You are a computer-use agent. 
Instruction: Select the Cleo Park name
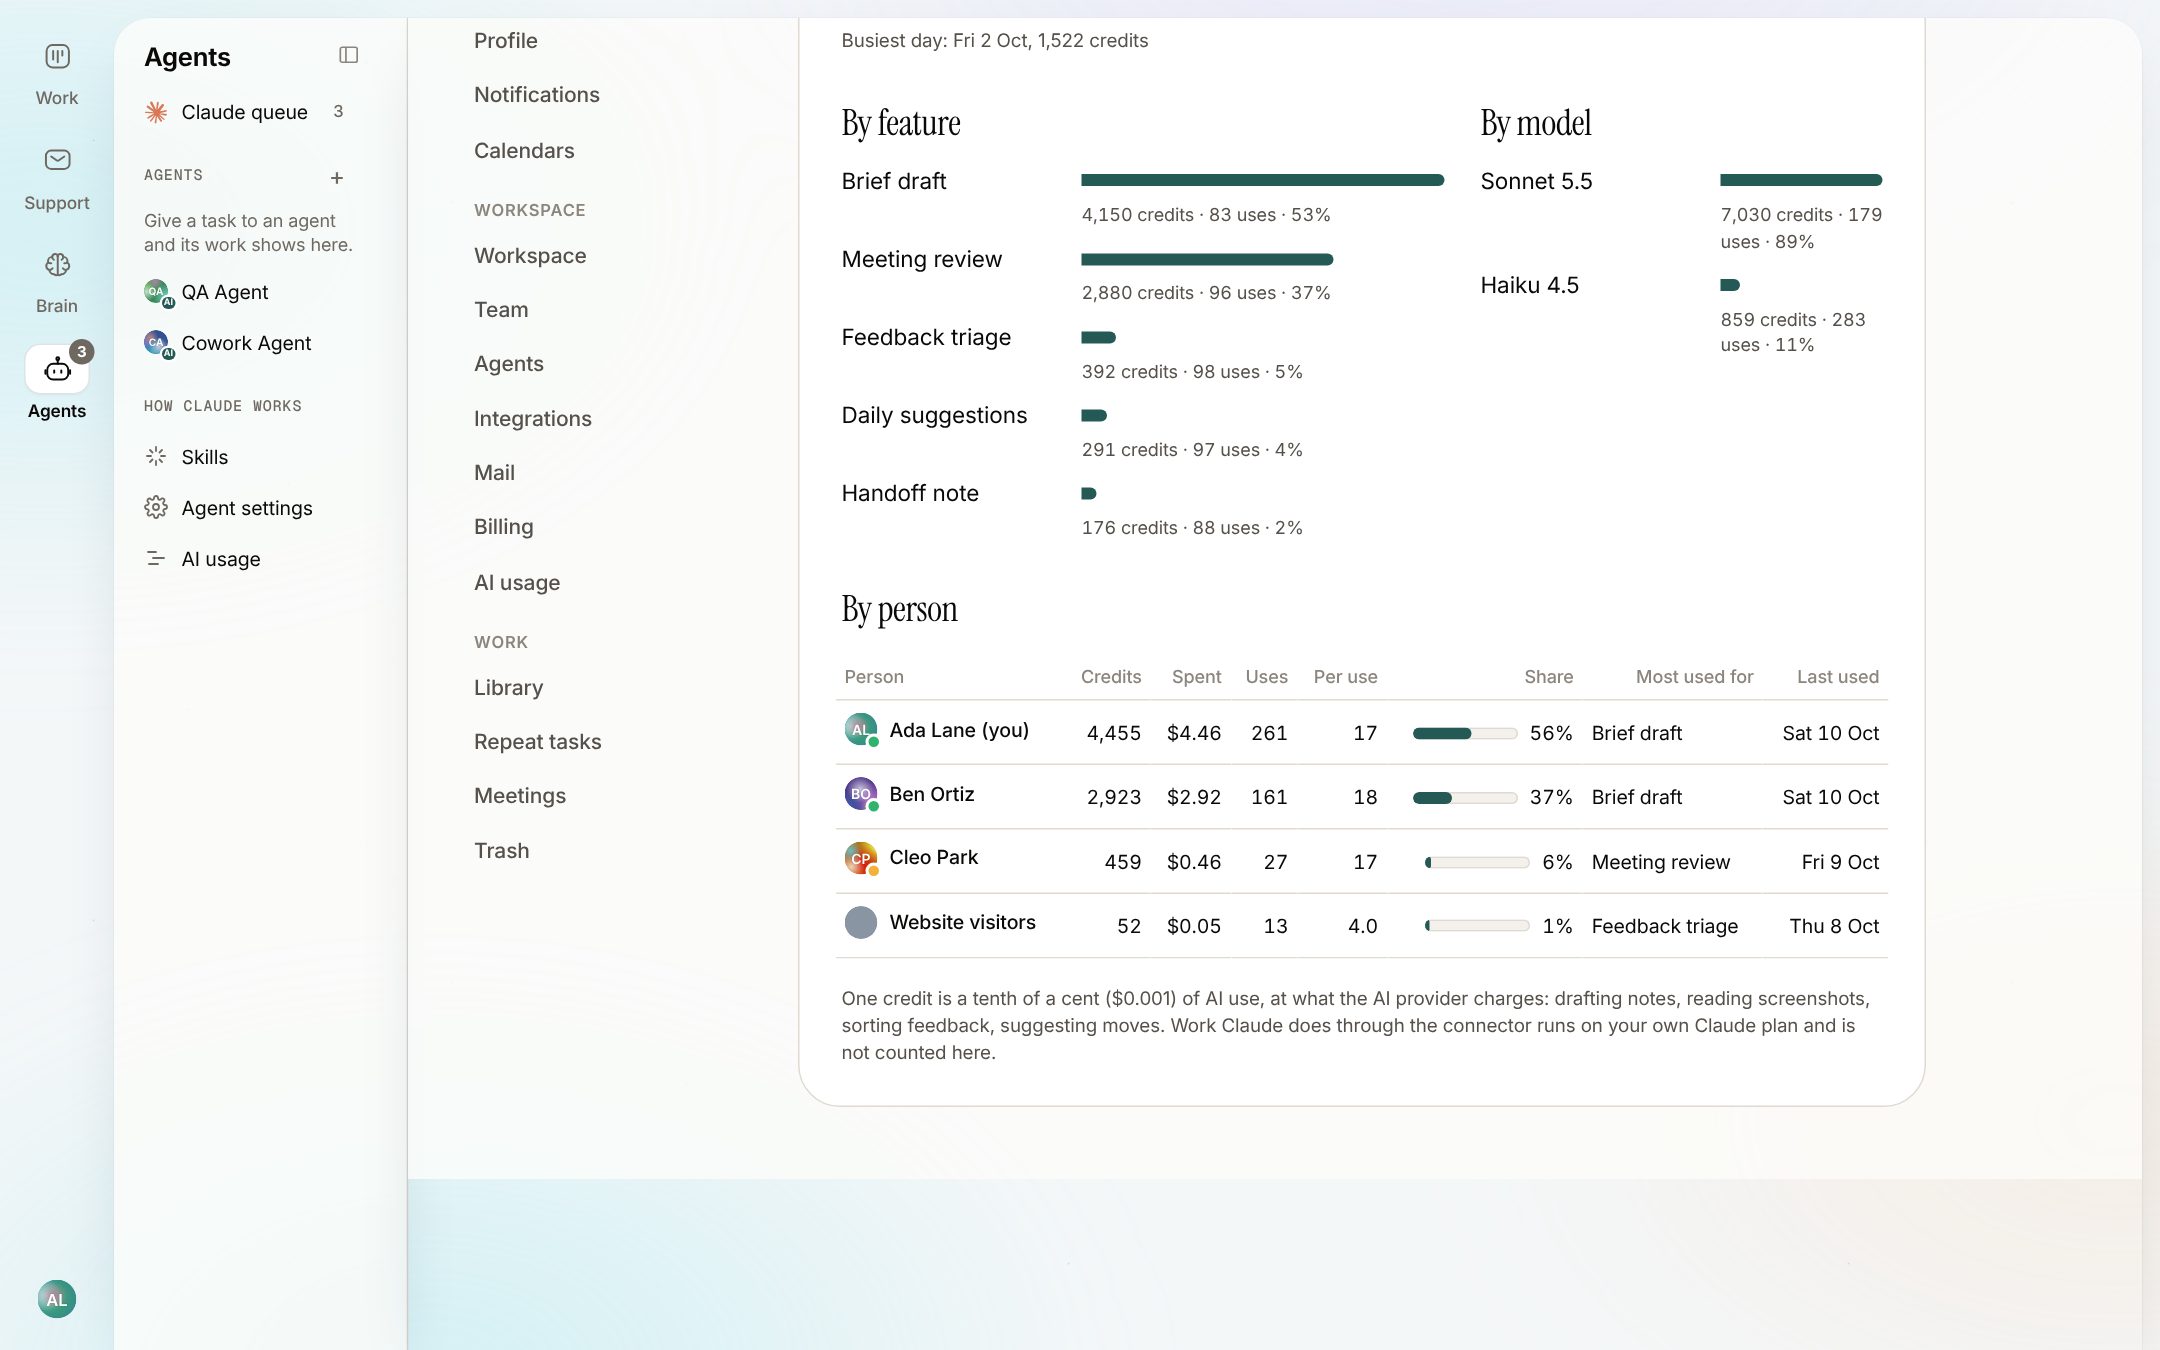pyautogui.click(x=934, y=857)
